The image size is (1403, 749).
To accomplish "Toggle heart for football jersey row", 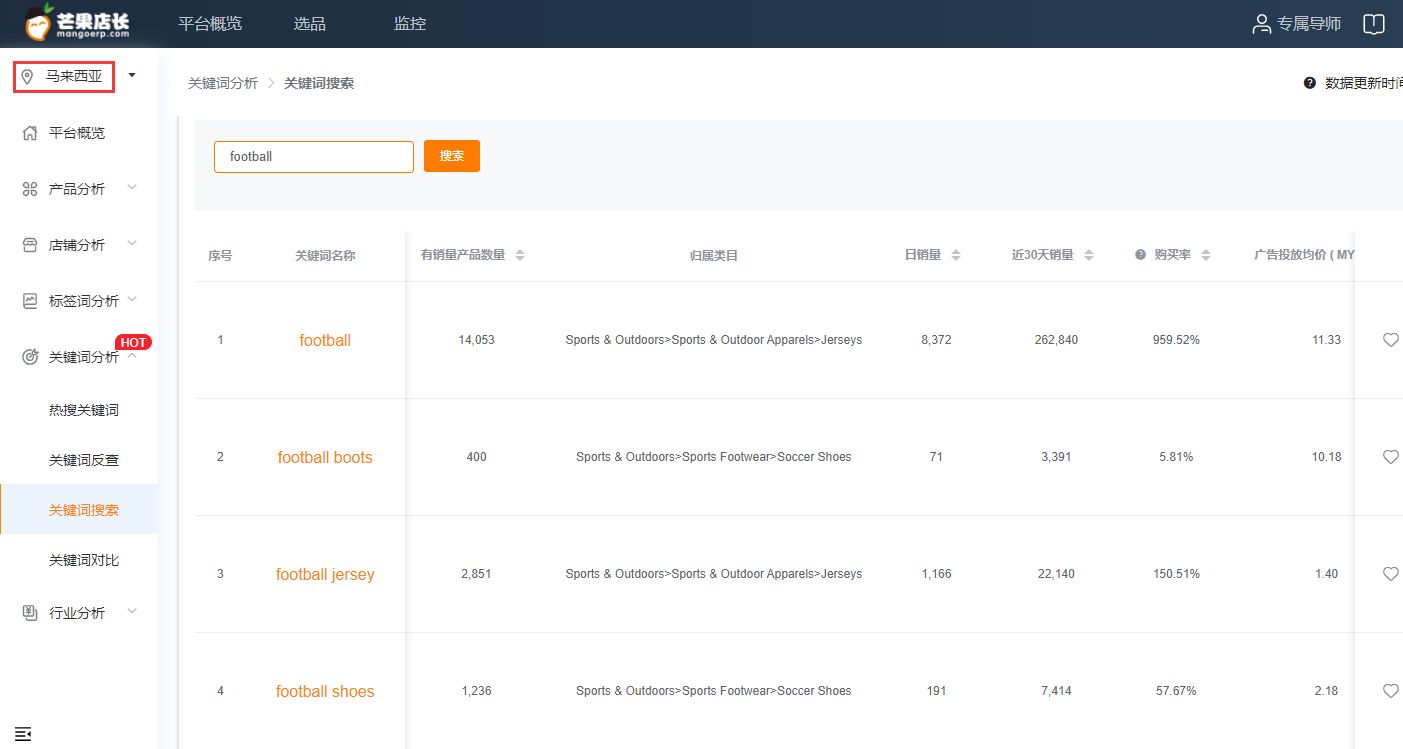I will 1390,574.
